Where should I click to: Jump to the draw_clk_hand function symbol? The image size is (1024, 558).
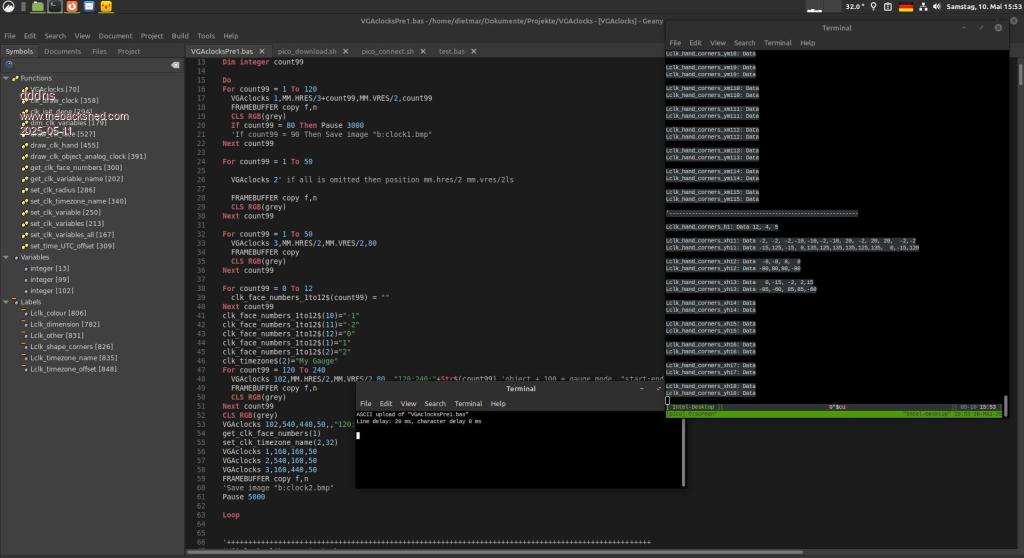click(x=62, y=145)
